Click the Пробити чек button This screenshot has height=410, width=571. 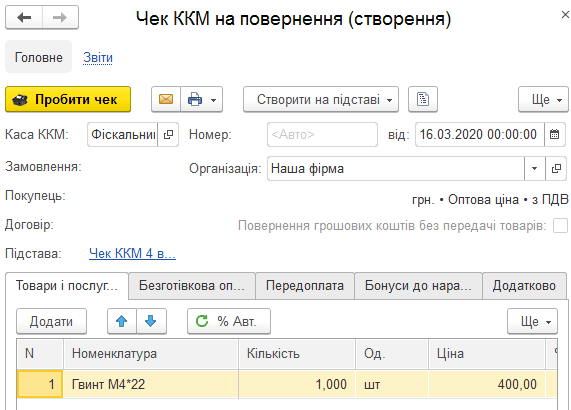68,99
